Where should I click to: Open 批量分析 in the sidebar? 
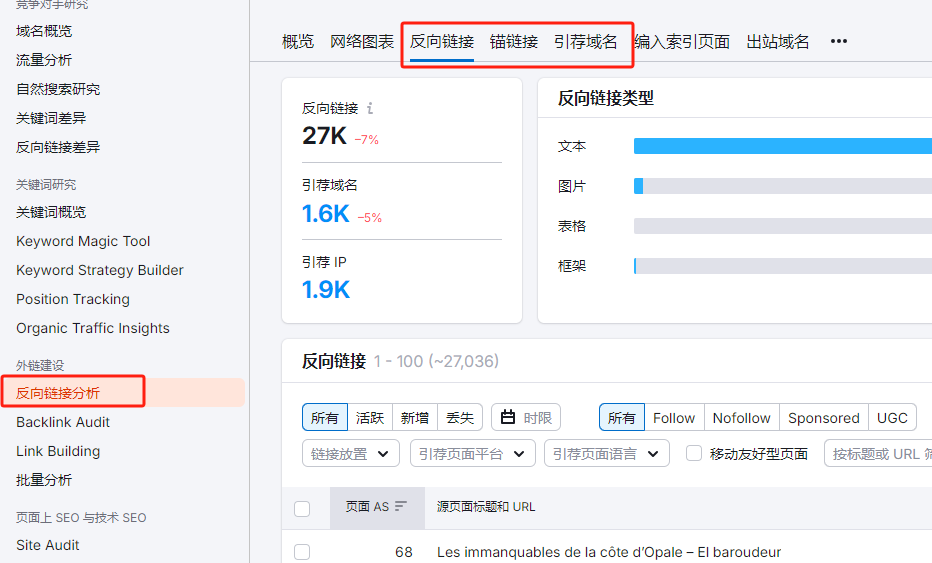[x=44, y=480]
